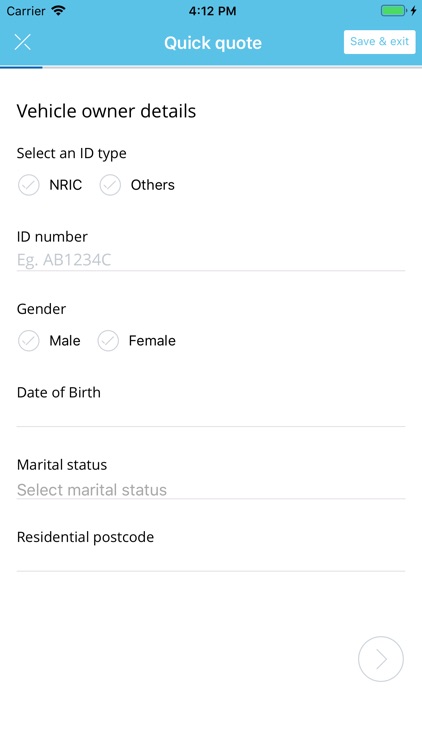Tap the Quick quote header title
422x750 pixels.
pos(213,43)
